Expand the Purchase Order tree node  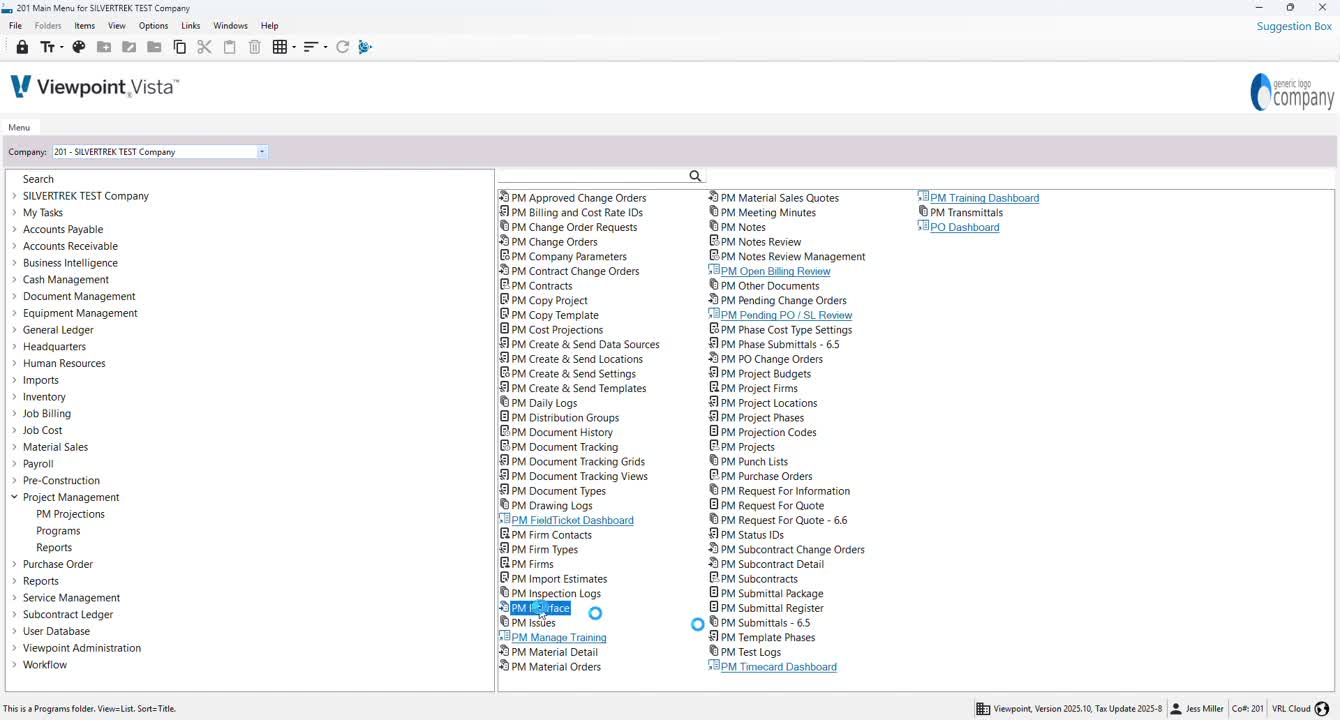pos(14,564)
